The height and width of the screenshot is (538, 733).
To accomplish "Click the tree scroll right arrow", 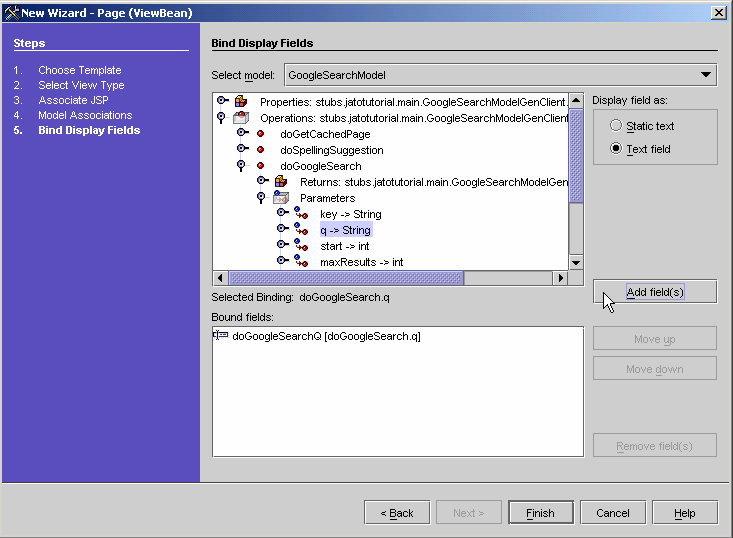I will pos(561,278).
